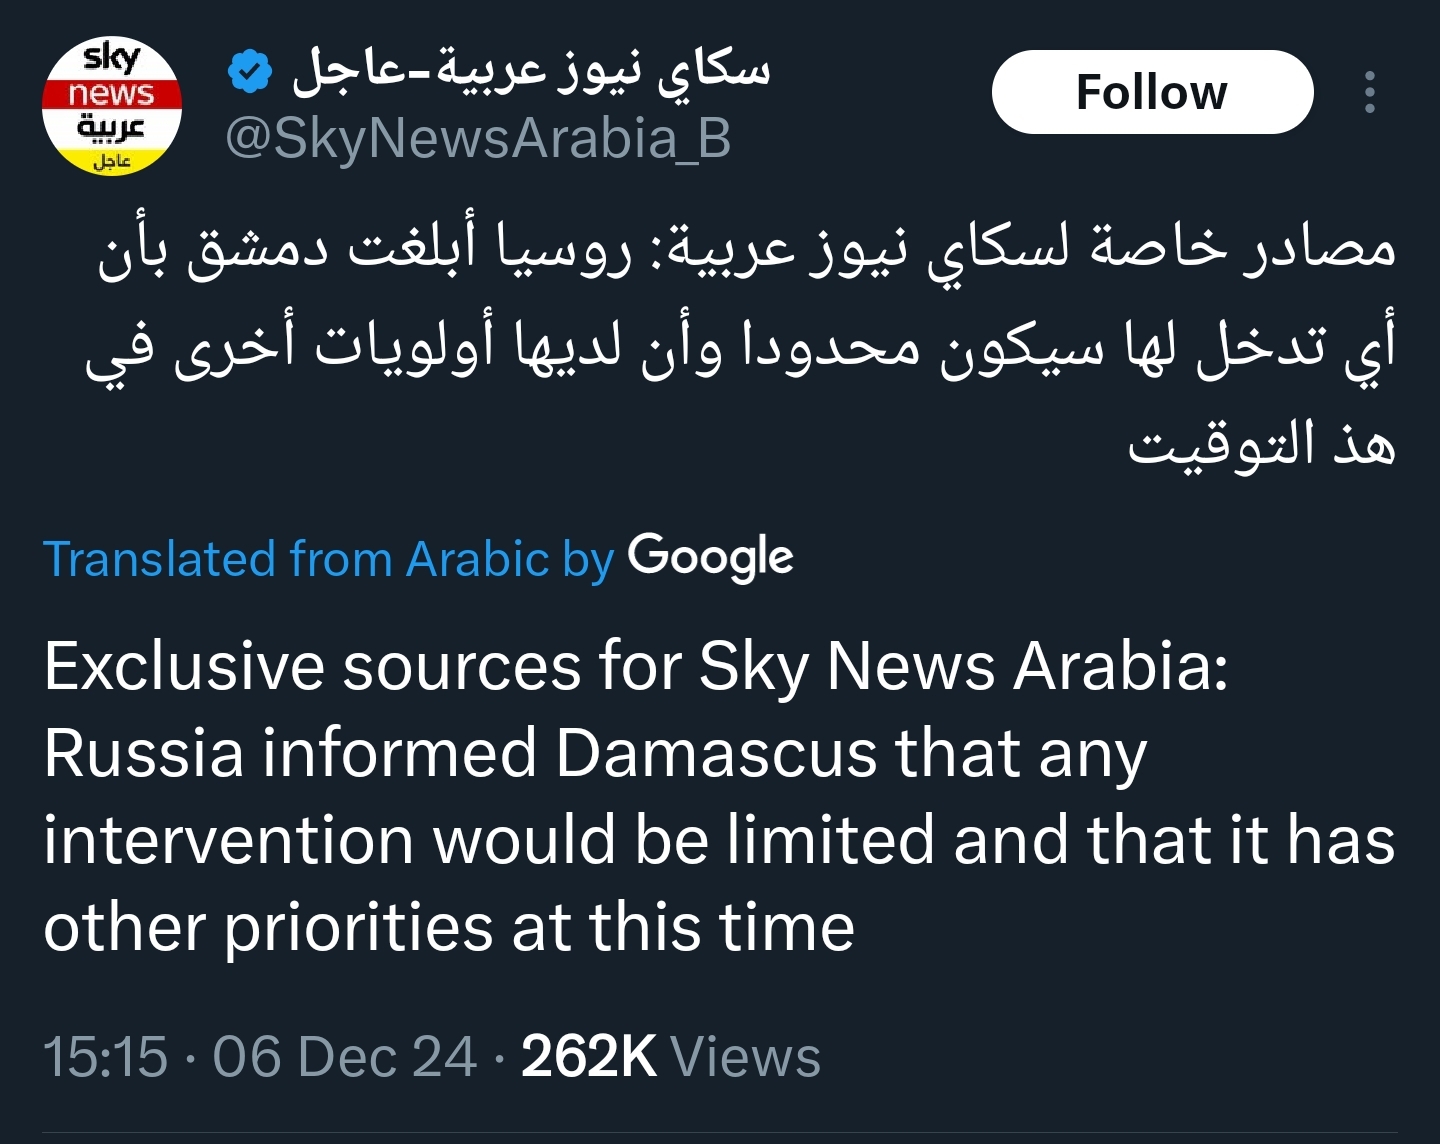Click the last short Arabic text line
This screenshot has height=1144, width=1440.
[1261, 443]
